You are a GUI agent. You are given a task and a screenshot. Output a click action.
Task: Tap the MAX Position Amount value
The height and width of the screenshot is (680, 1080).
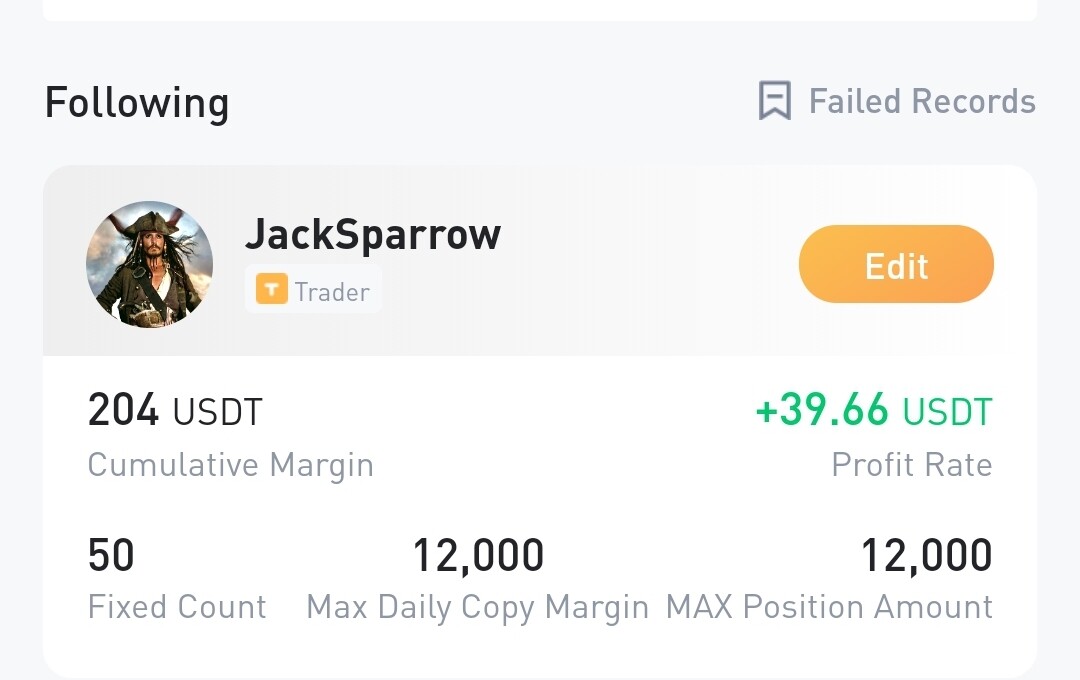pos(927,556)
